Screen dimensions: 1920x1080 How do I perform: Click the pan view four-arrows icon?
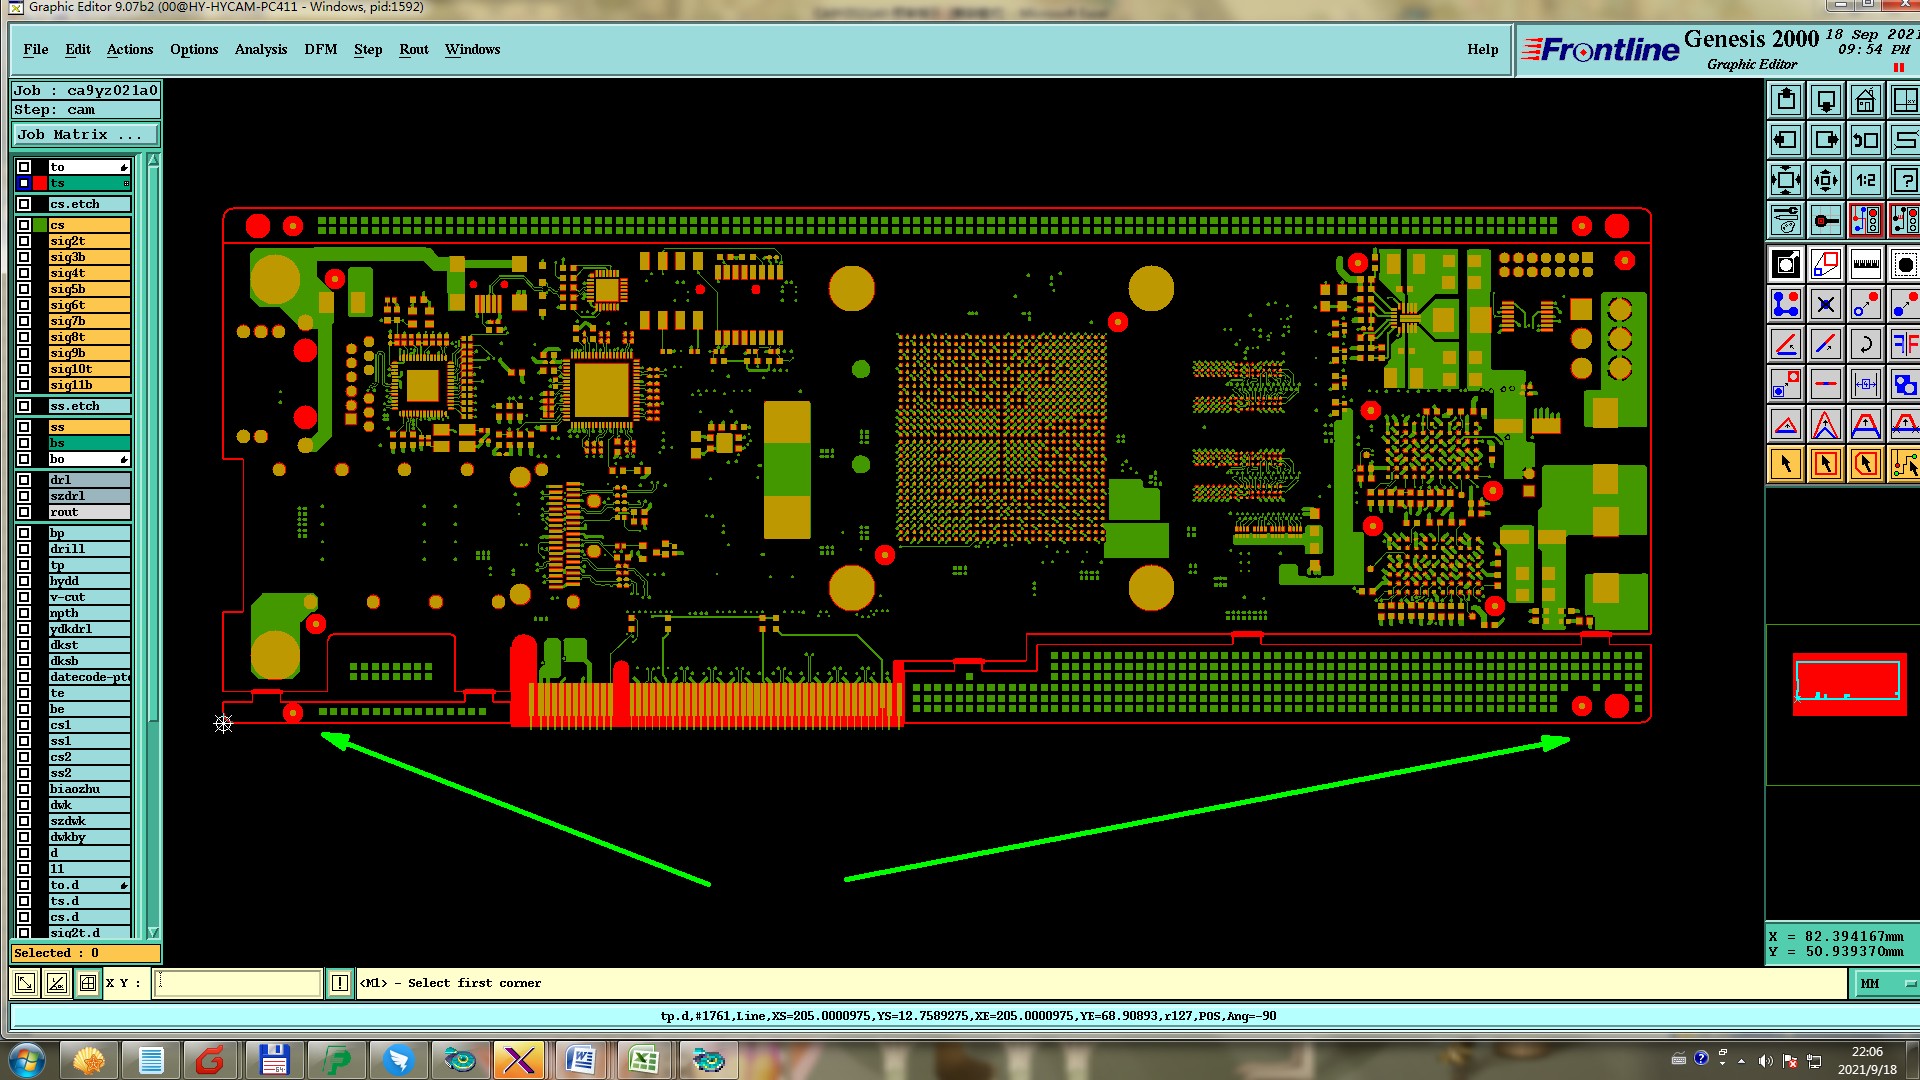1825,181
